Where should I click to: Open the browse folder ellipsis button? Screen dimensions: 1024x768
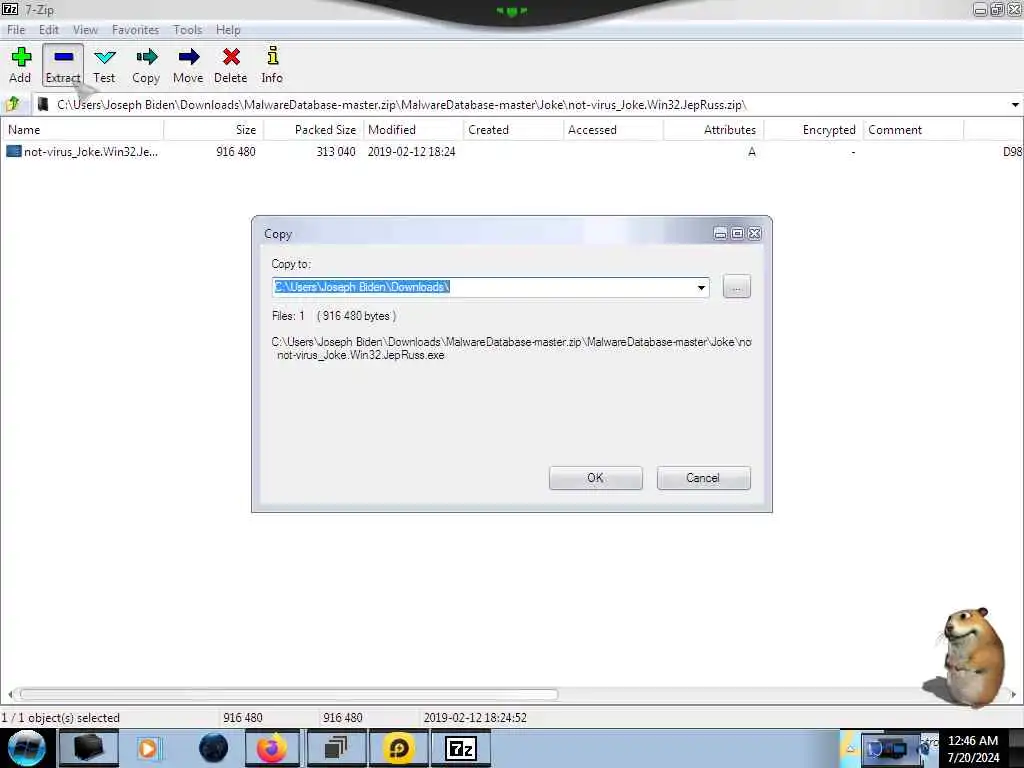tap(737, 287)
